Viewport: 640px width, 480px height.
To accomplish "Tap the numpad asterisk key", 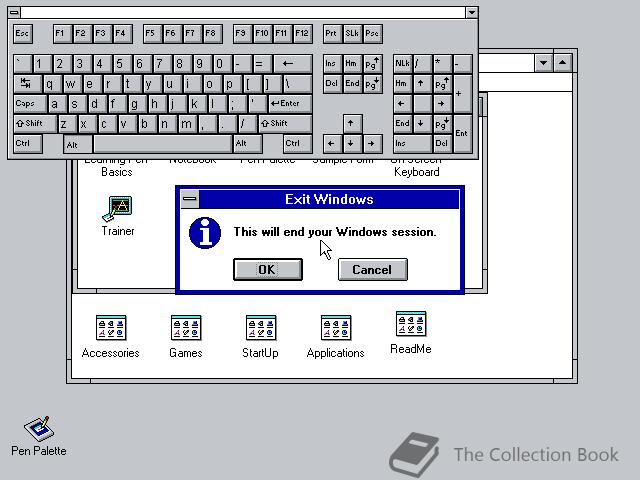I will (x=442, y=64).
